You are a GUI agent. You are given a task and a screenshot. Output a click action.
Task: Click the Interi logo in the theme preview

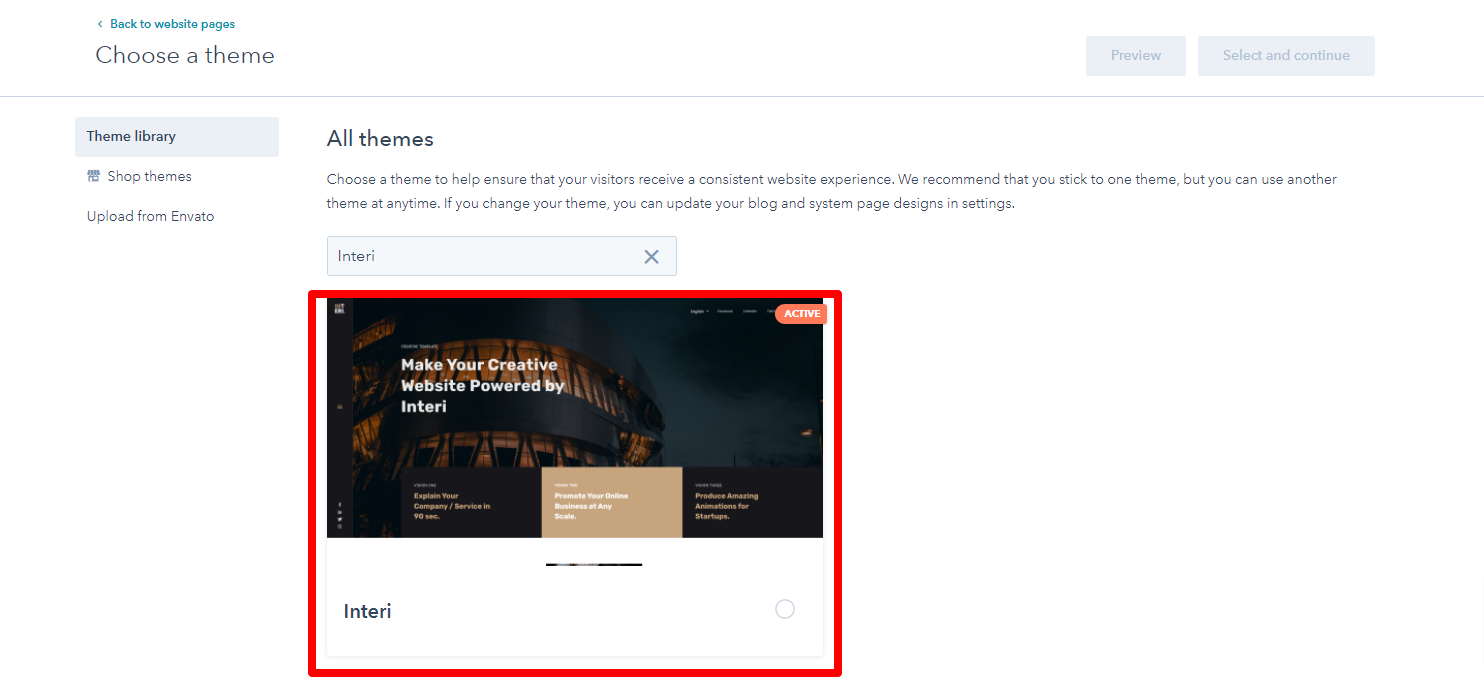coord(340,308)
